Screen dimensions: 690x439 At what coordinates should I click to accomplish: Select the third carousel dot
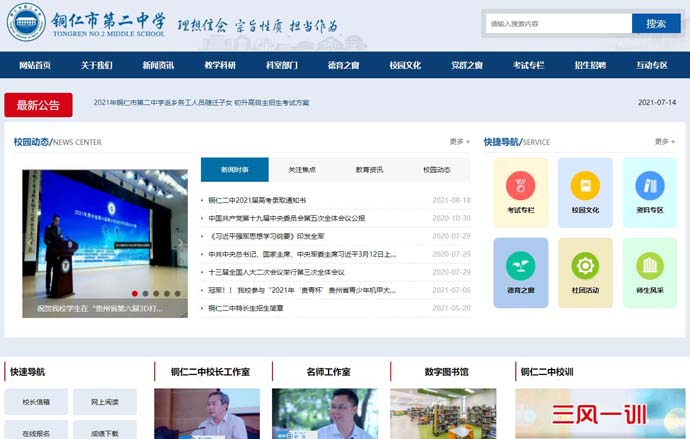tap(156, 293)
